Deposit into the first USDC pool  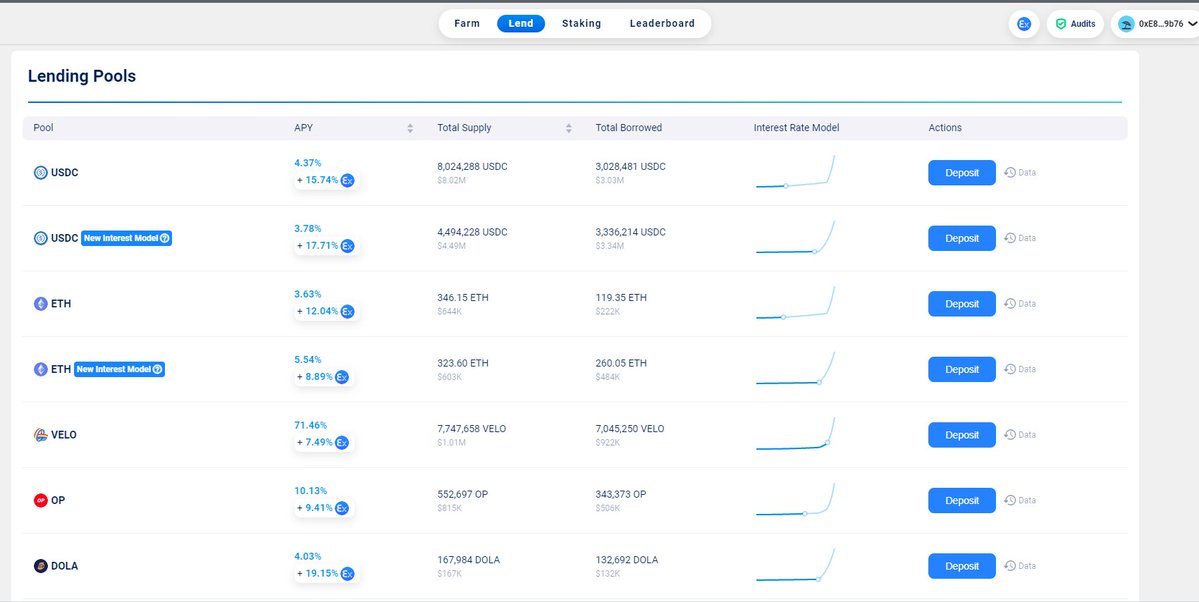pyautogui.click(x=961, y=173)
